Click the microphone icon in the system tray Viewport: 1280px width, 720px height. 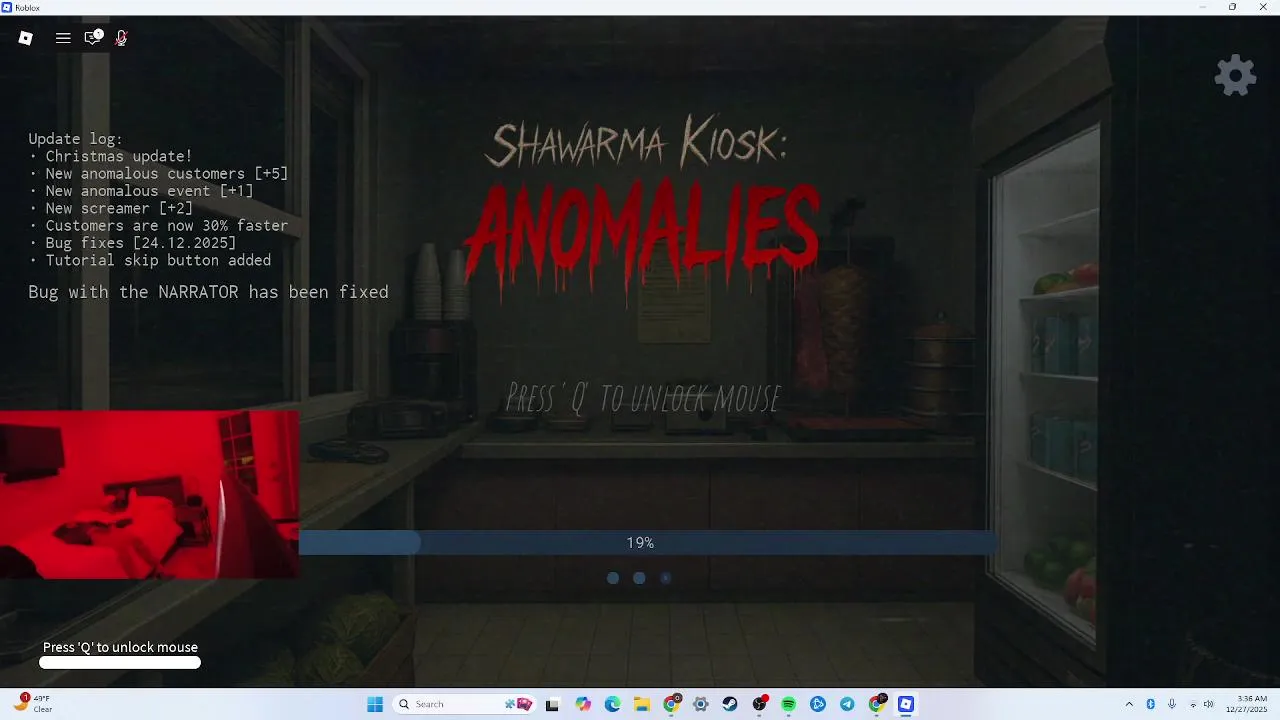tap(1171, 704)
